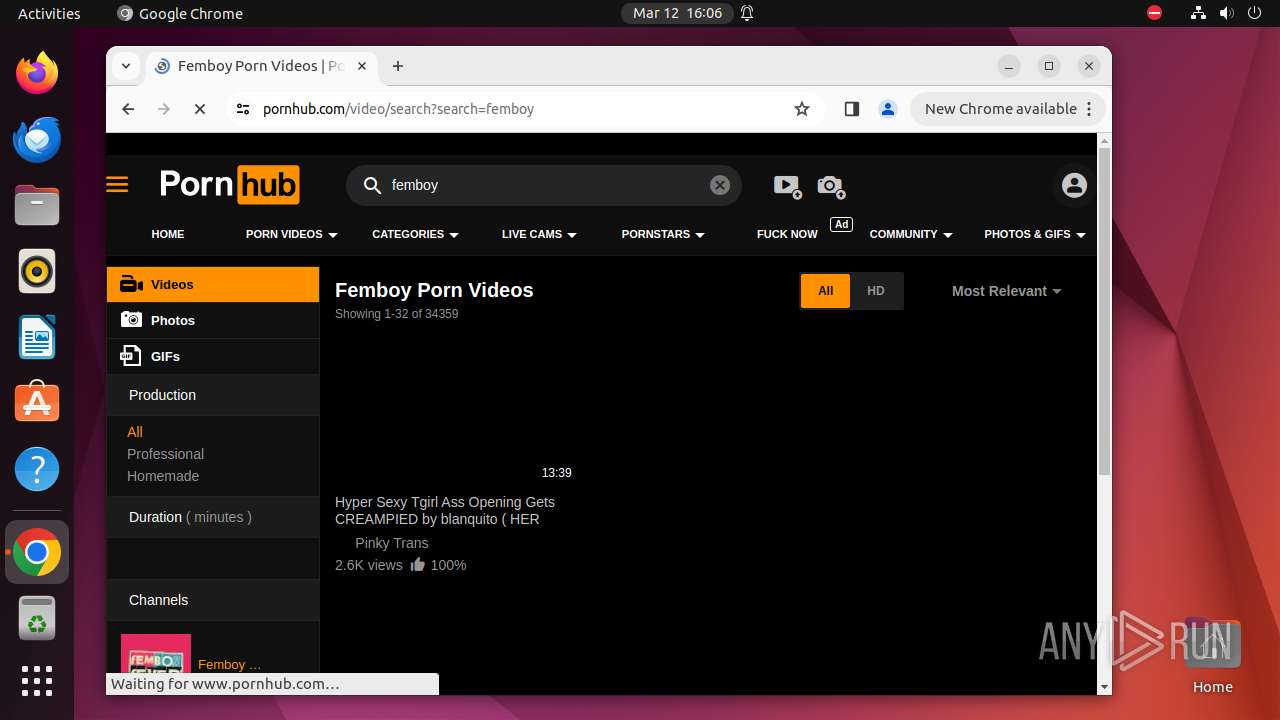The height and width of the screenshot is (720, 1280).
Task: Open Chrome's three-dot menu
Action: pos(1091,109)
